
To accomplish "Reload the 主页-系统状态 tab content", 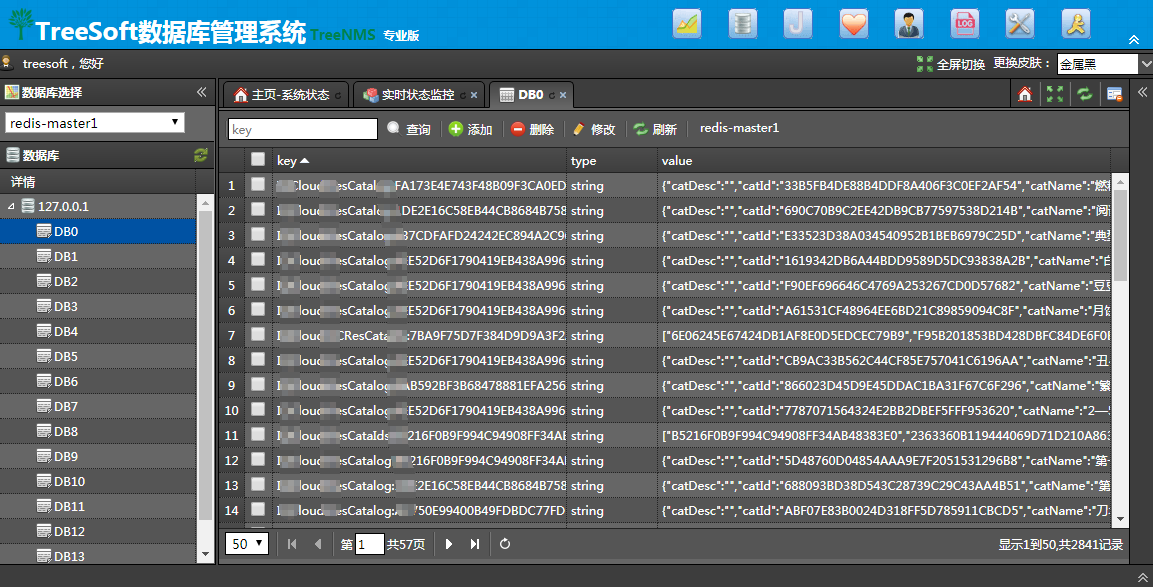I will point(338,96).
